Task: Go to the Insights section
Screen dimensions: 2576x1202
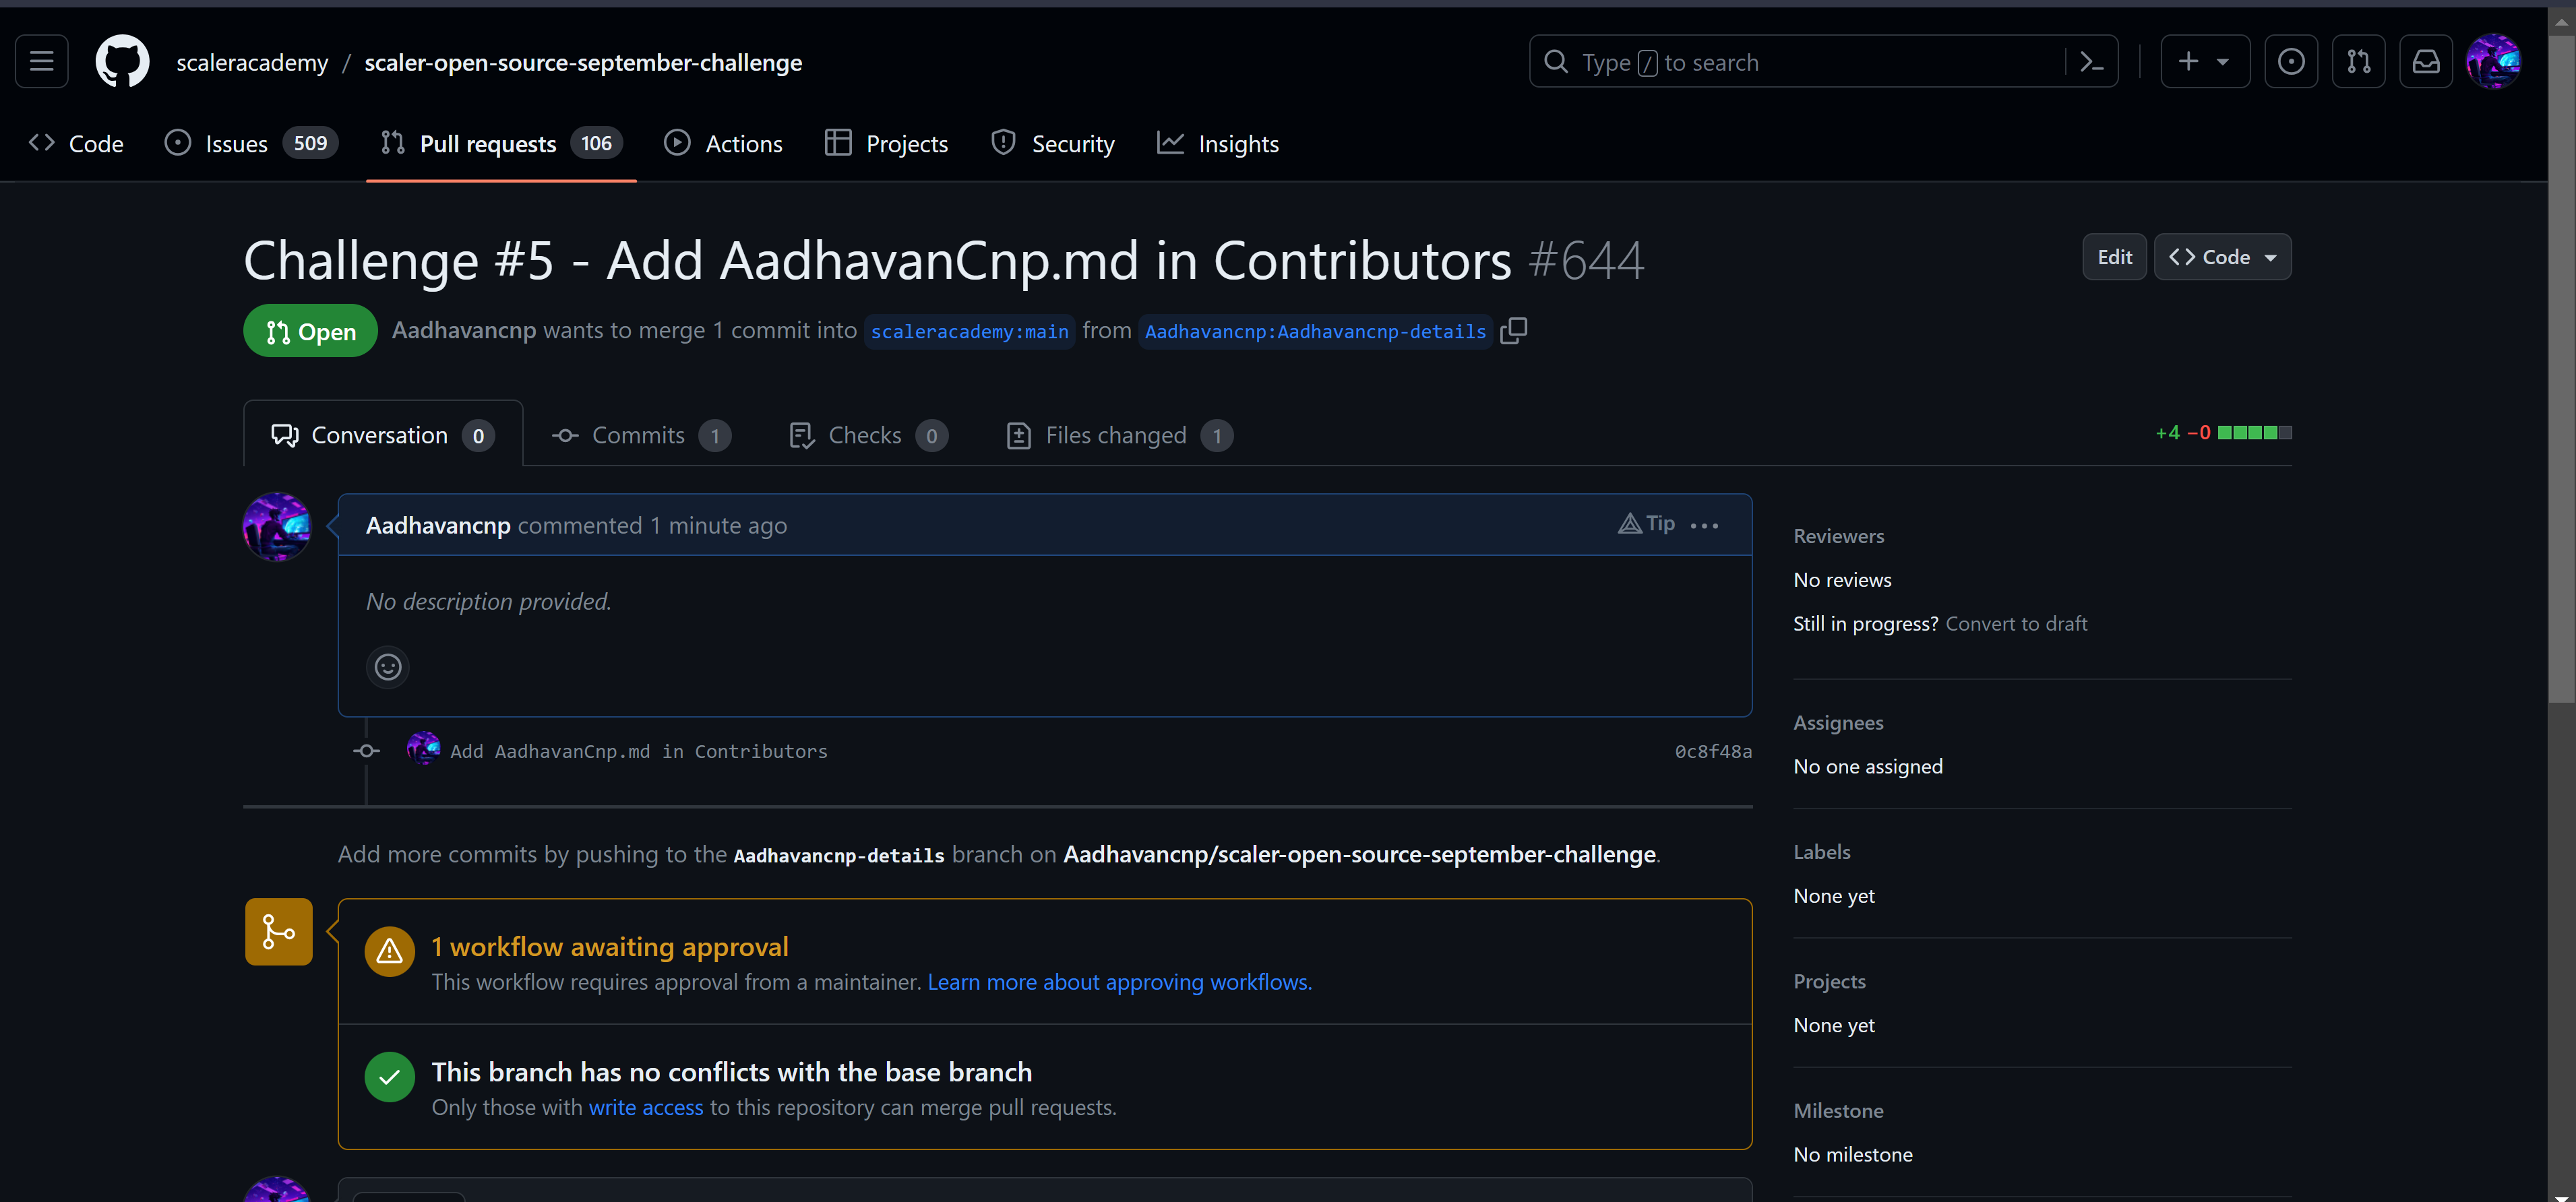Action: [1218, 143]
